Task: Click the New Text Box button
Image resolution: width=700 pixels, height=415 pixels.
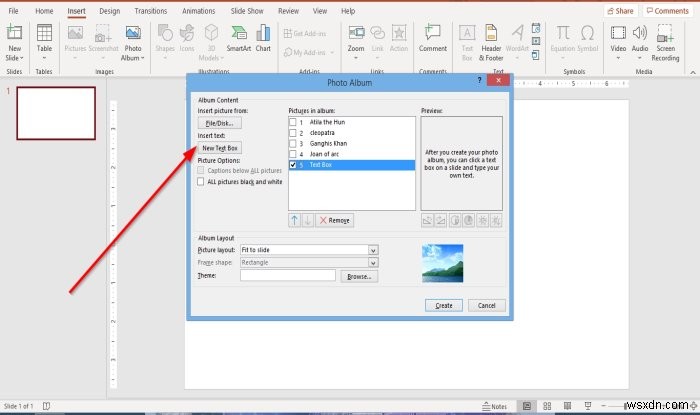Action: [219, 148]
